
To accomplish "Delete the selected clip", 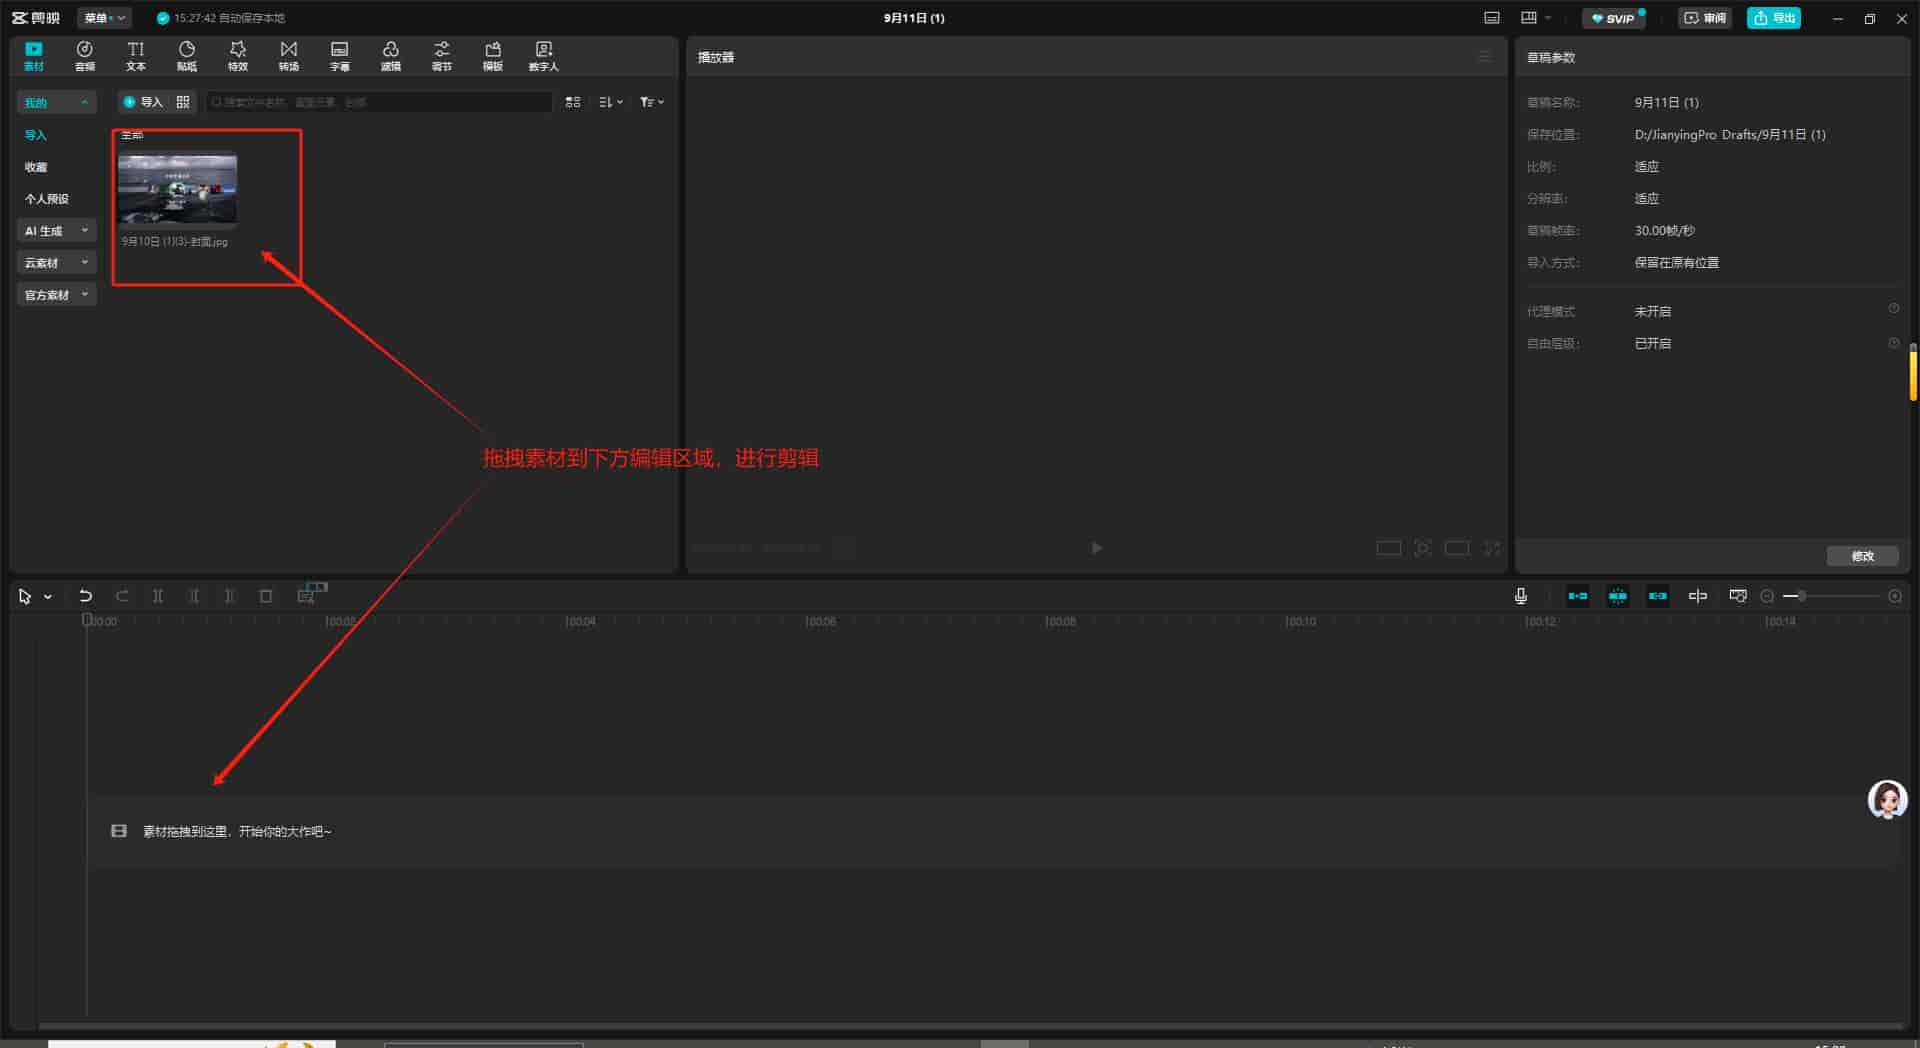I will (x=266, y=596).
